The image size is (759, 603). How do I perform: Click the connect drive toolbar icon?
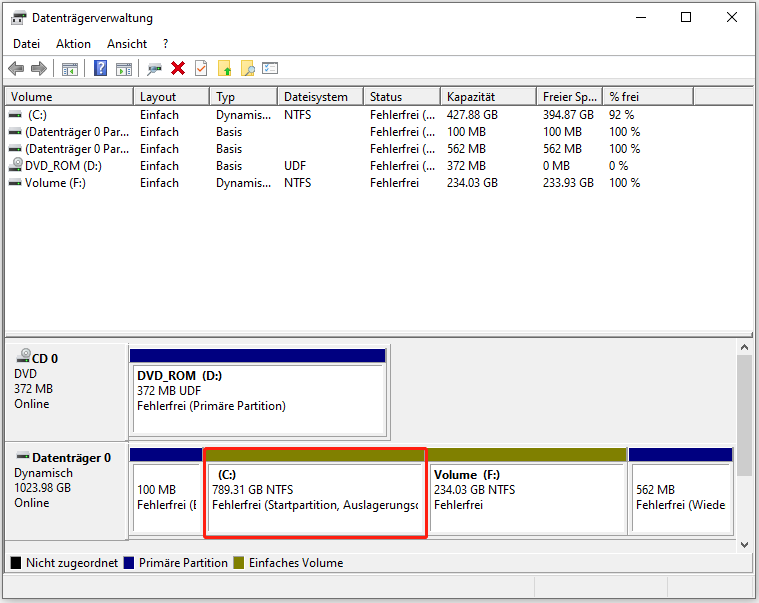click(x=154, y=68)
